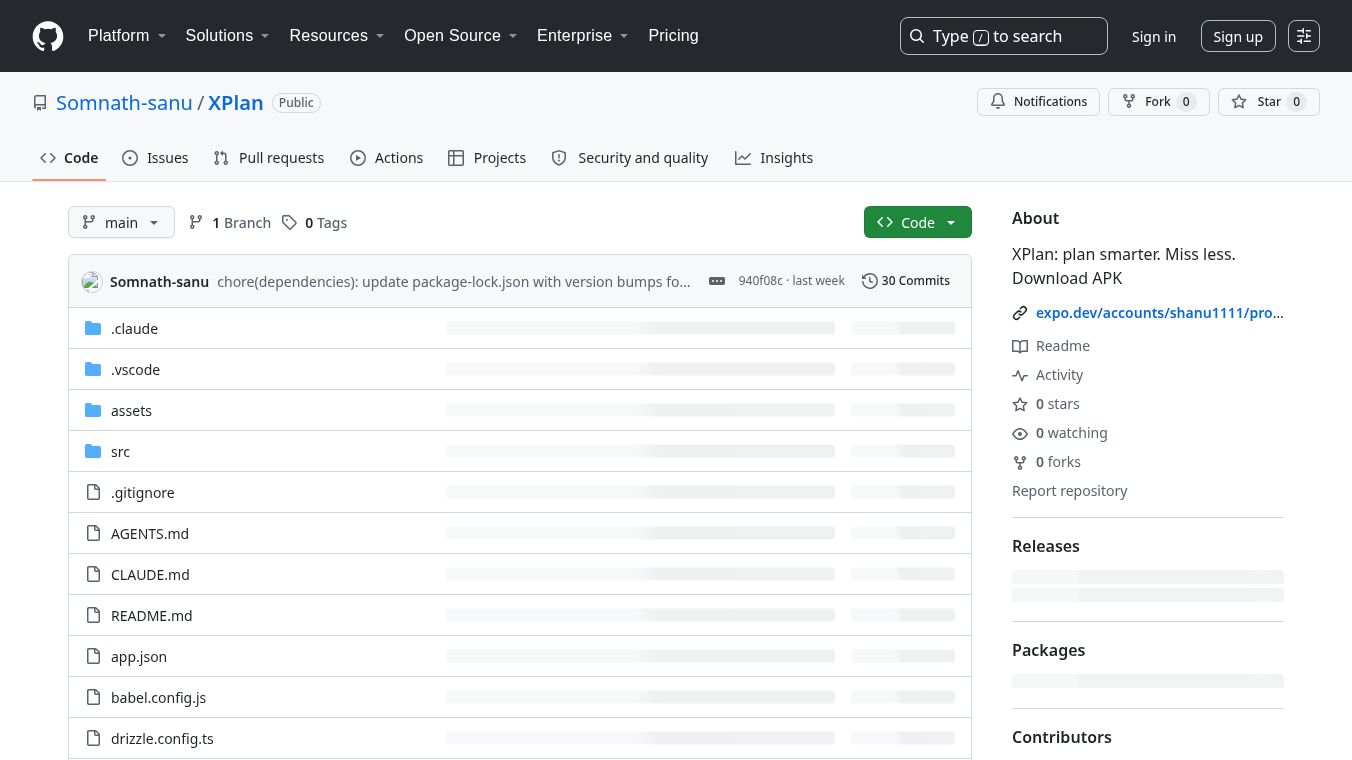Click the .vscode folder icon
Viewport: 1352px width, 760px height.
point(93,369)
